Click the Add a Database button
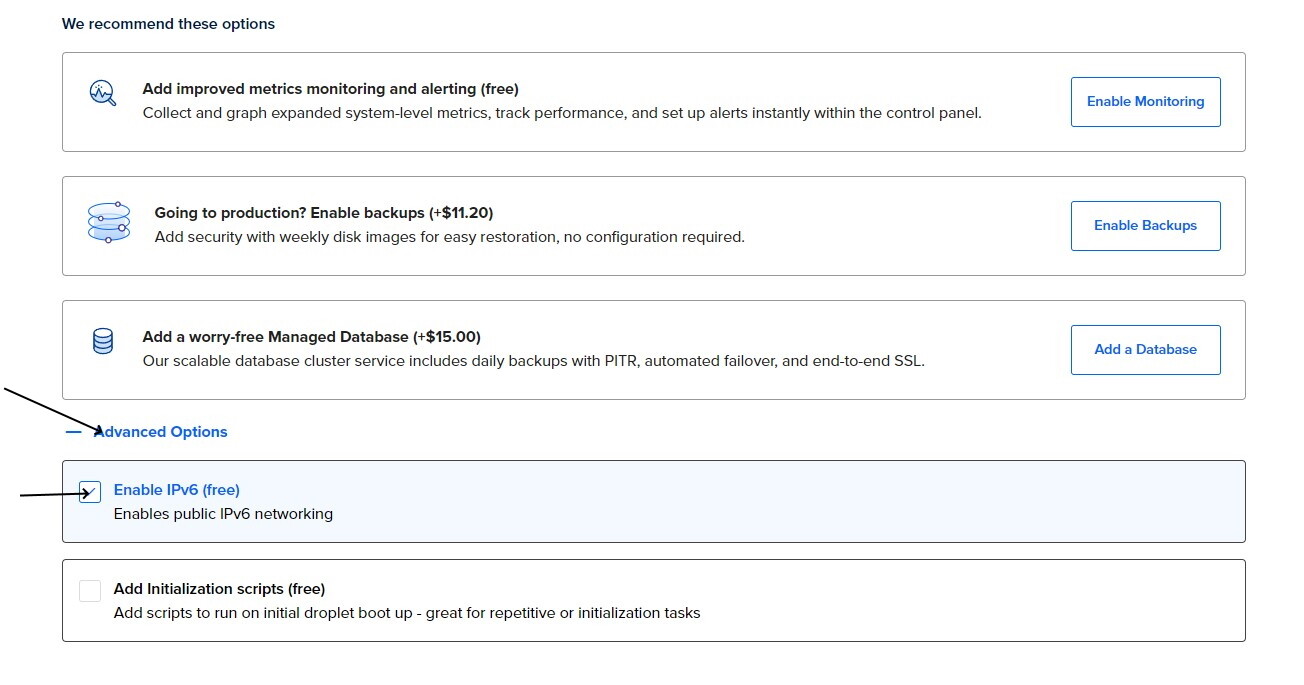 point(1146,350)
